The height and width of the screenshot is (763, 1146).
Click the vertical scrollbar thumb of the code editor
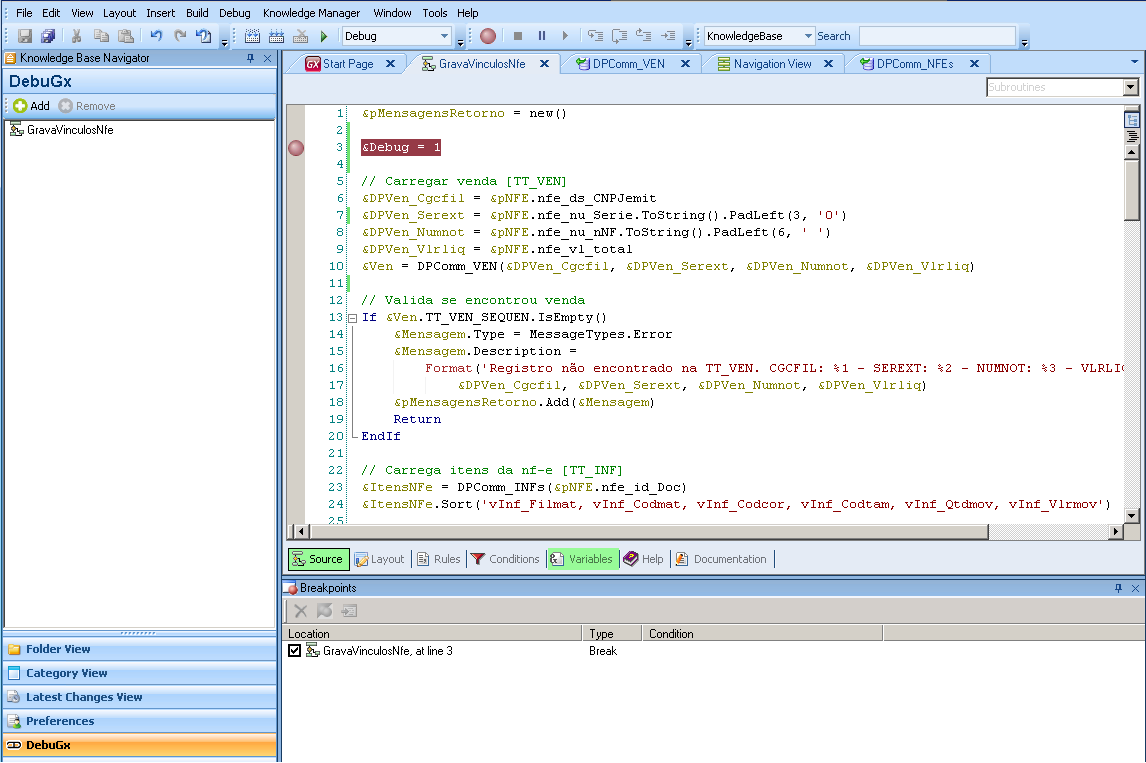point(1131,190)
